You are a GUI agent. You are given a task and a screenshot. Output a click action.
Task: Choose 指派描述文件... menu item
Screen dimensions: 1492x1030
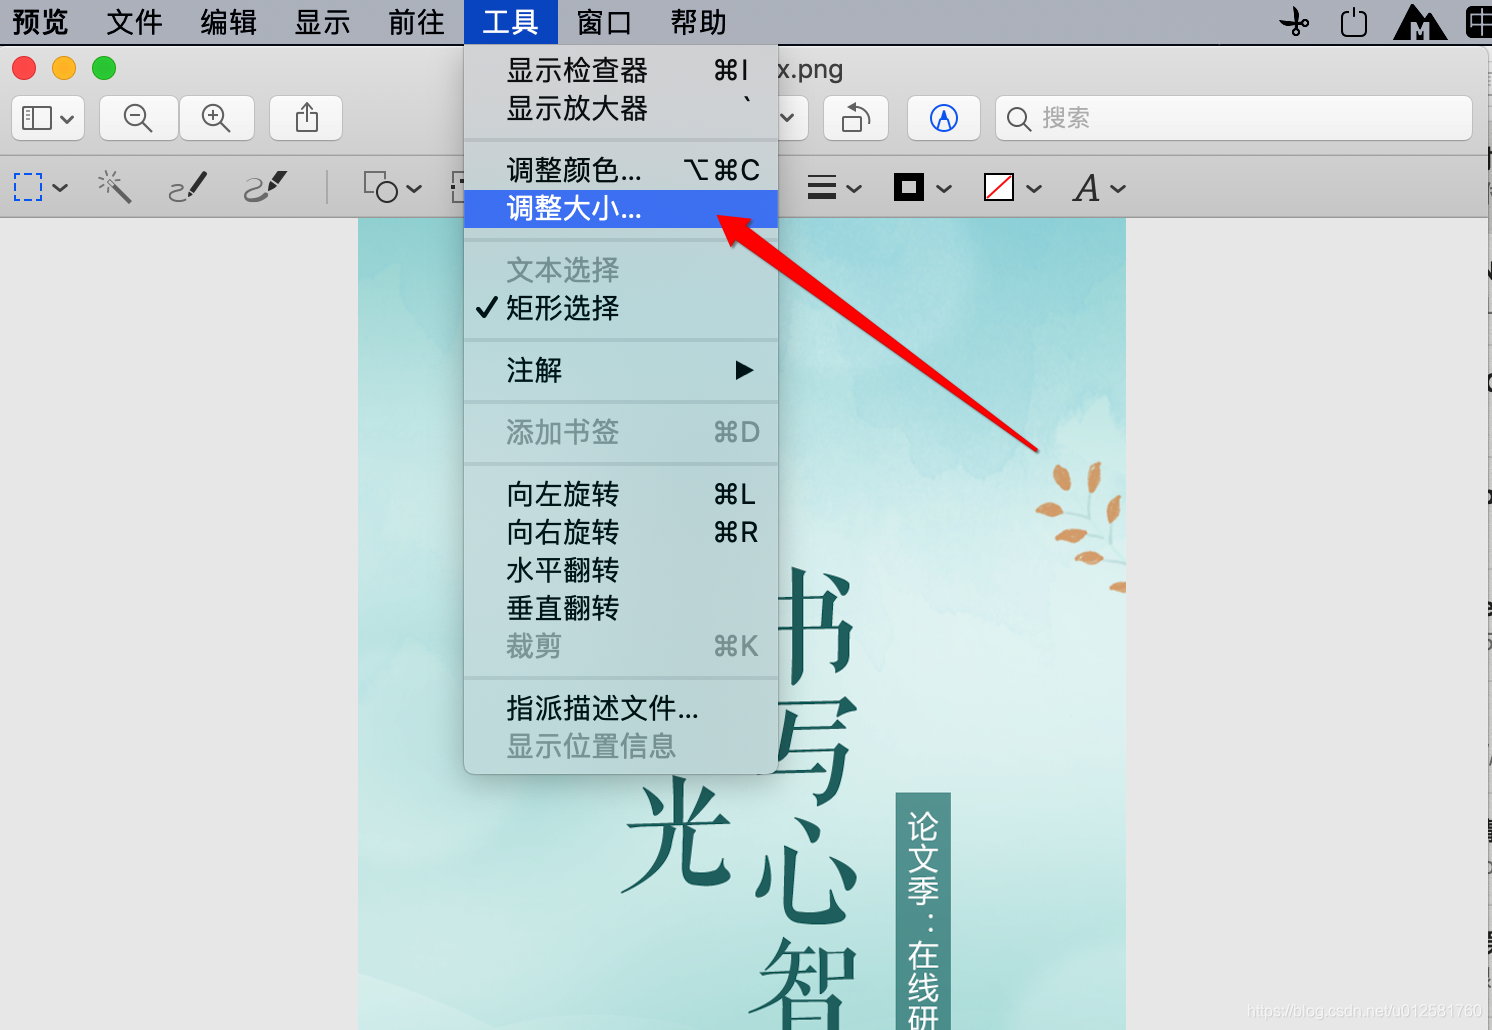click(621, 708)
